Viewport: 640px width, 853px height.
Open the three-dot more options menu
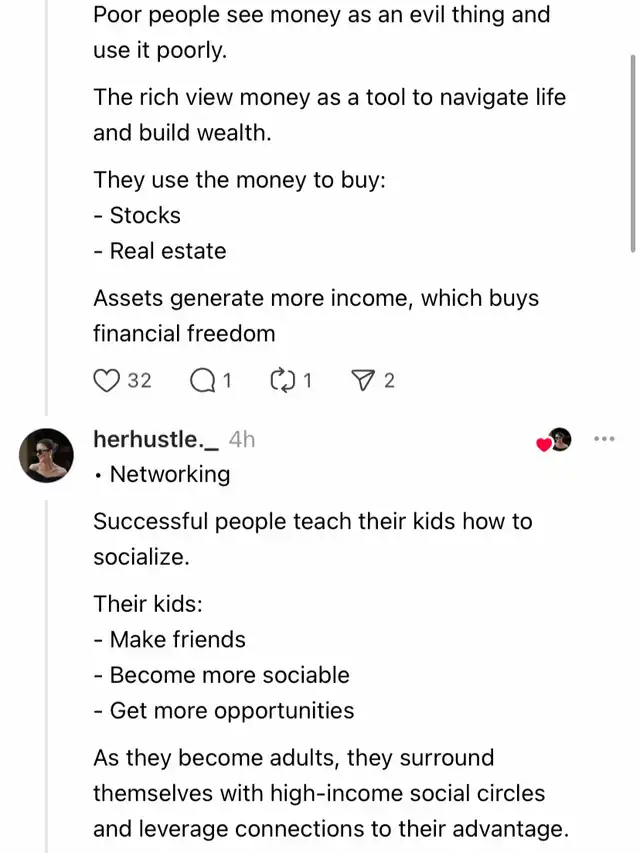(x=603, y=438)
